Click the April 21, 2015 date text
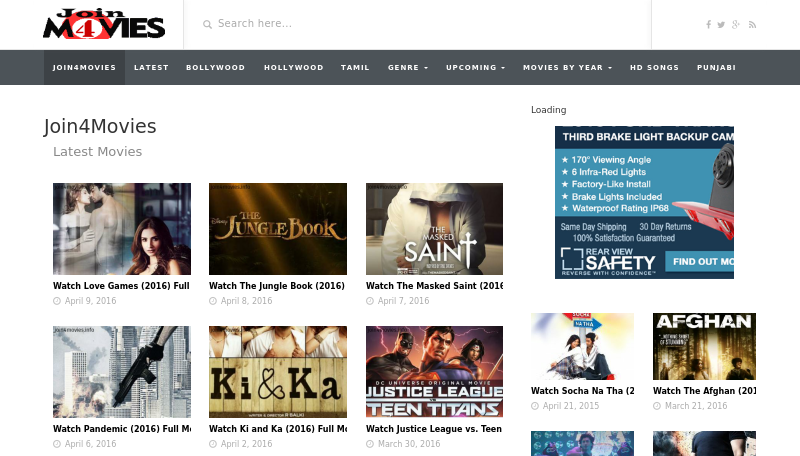The image size is (800, 456). [571, 406]
